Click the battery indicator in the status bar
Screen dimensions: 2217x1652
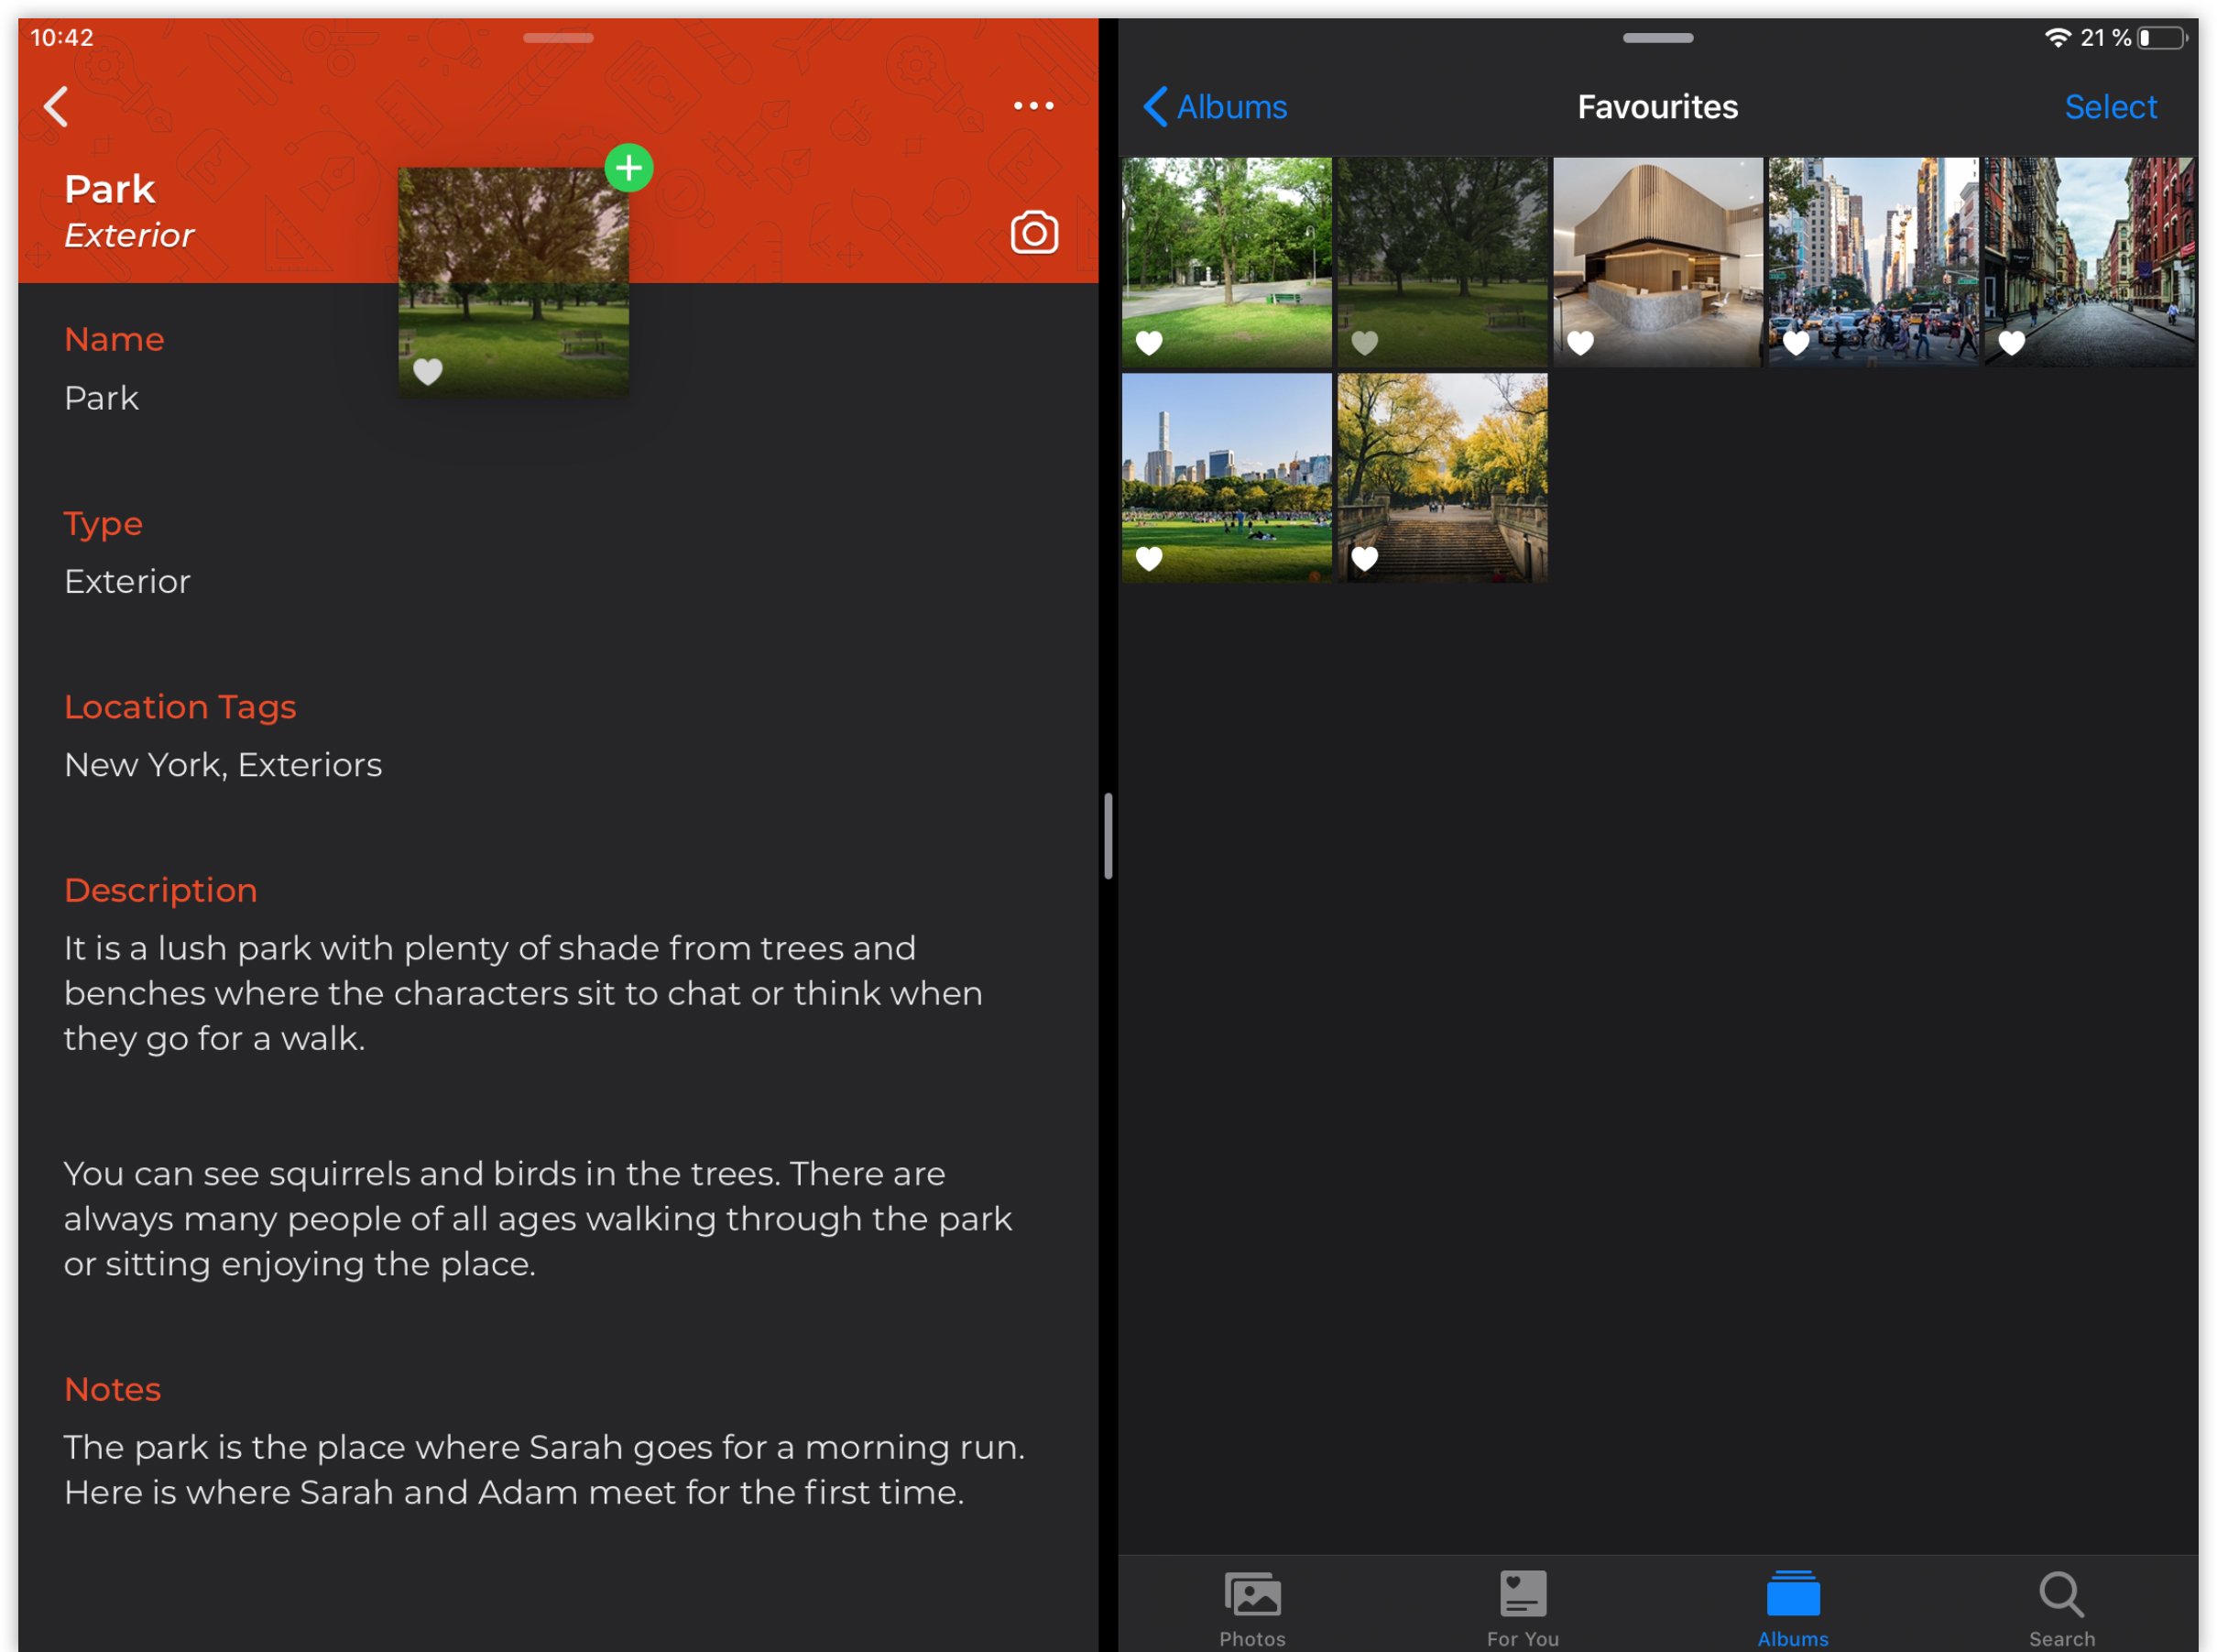point(2163,38)
